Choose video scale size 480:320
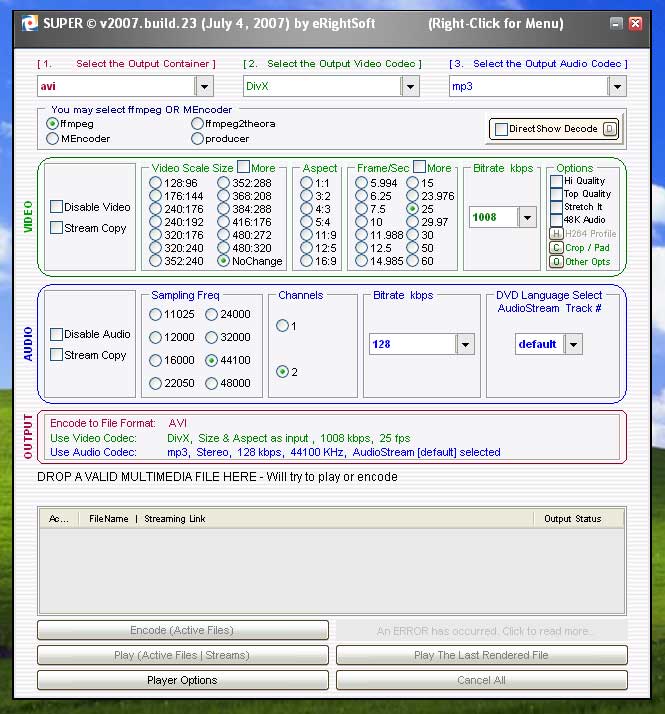Viewport: 665px width, 714px height. 224,248
